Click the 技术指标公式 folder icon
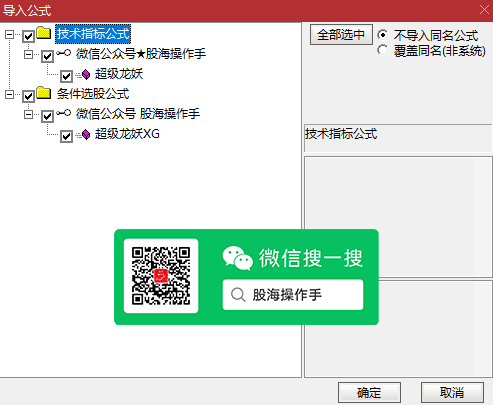Screen dimensions: 493x405 (x=44, y=33)
